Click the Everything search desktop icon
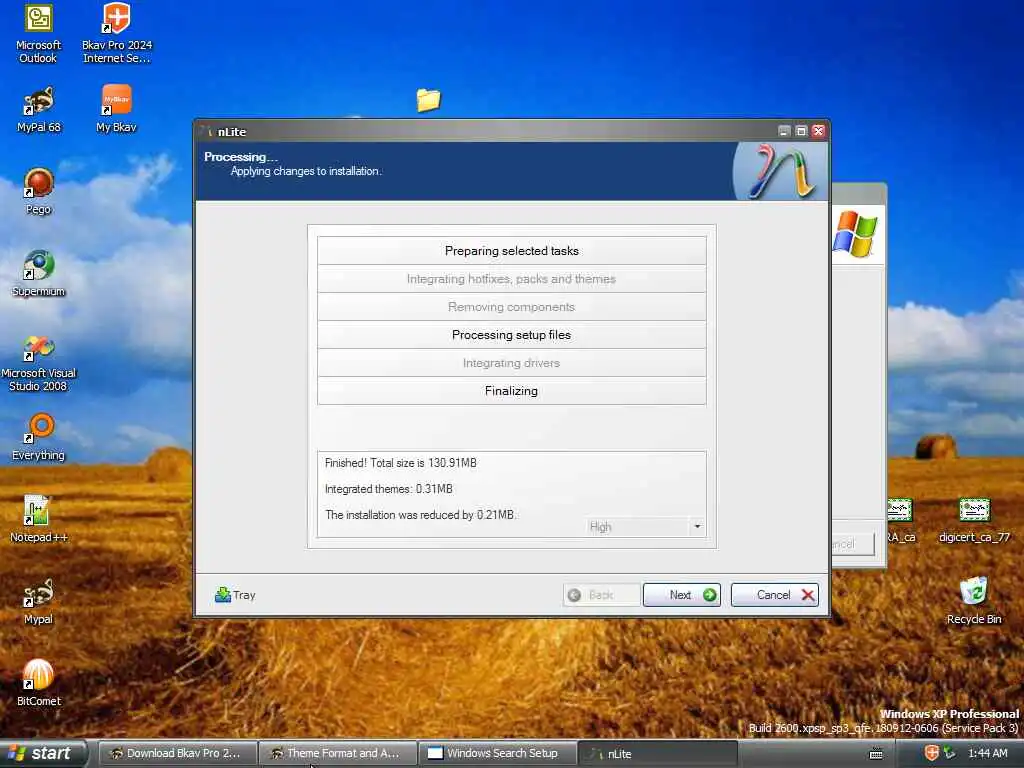The height and width of the screenshot is (768, 1024). coord(39,438)
